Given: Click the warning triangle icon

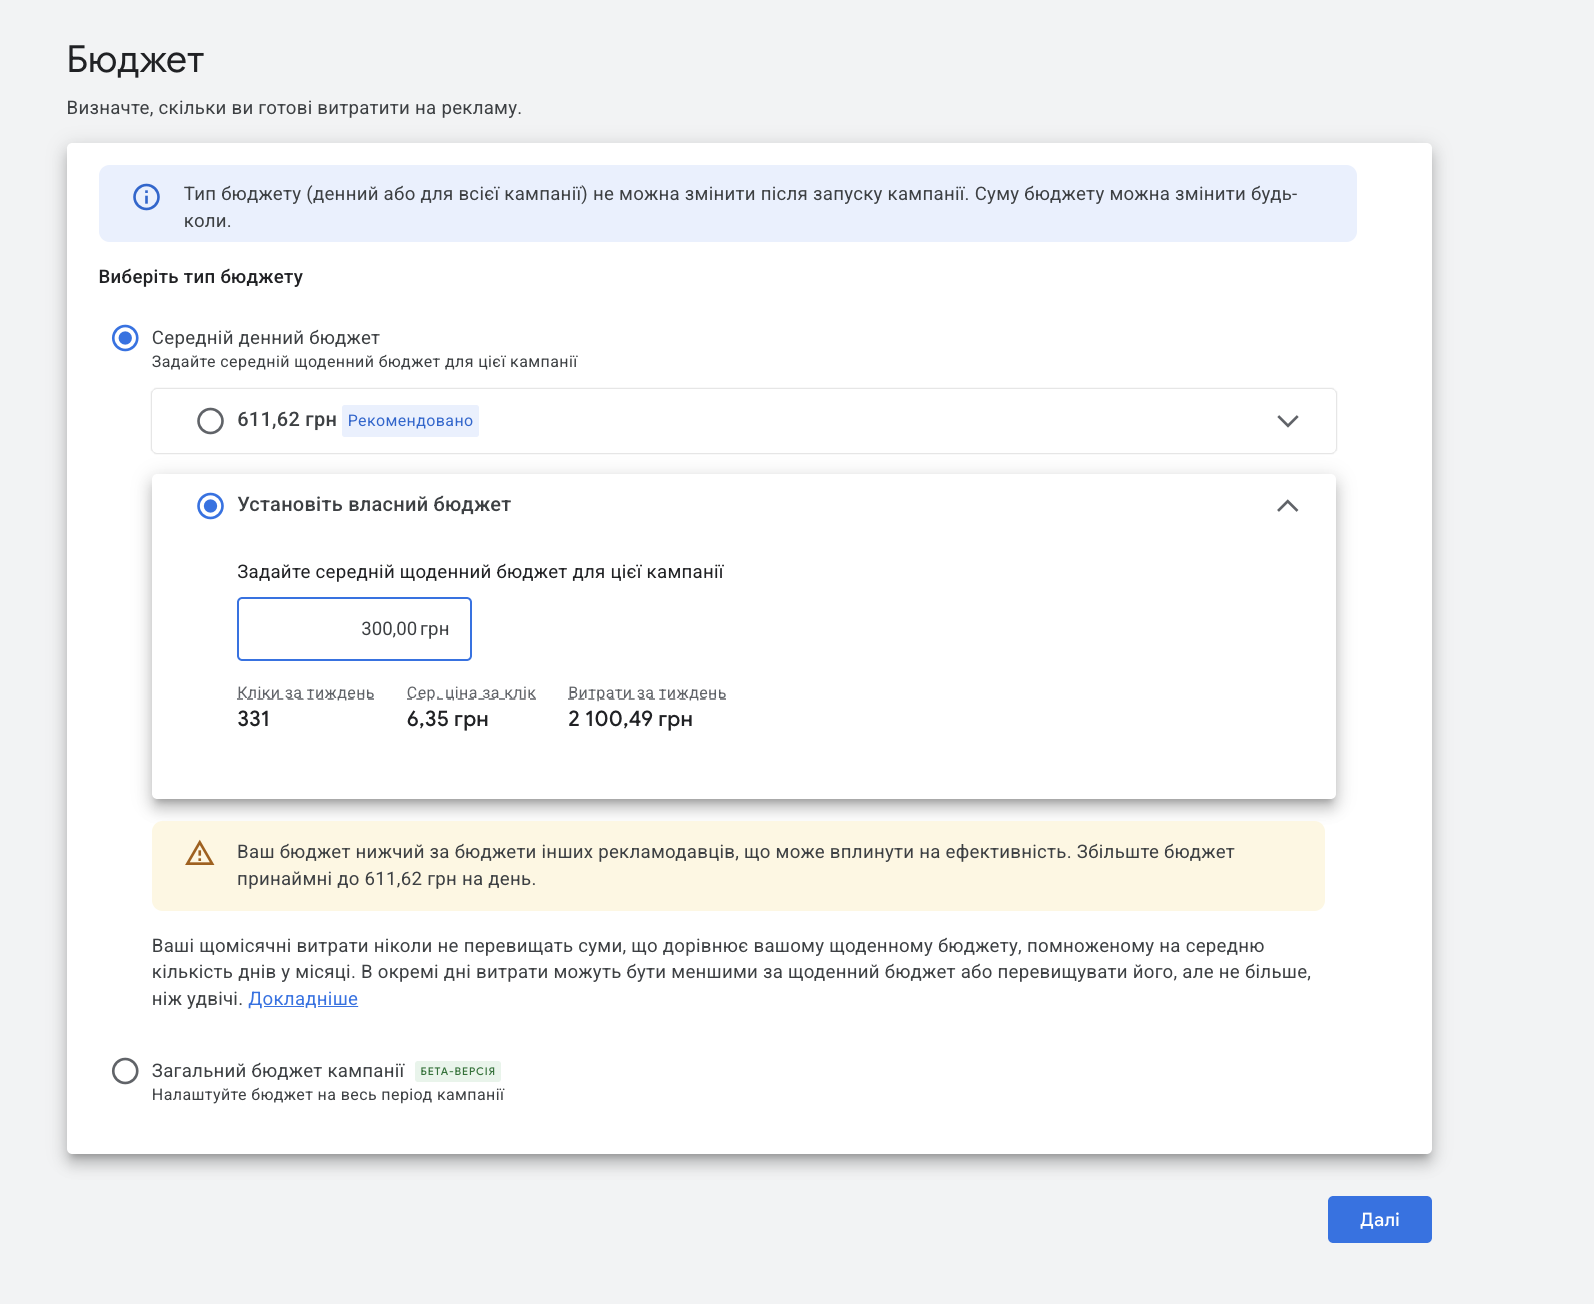Looking at the screenshot, I should 200,853.
